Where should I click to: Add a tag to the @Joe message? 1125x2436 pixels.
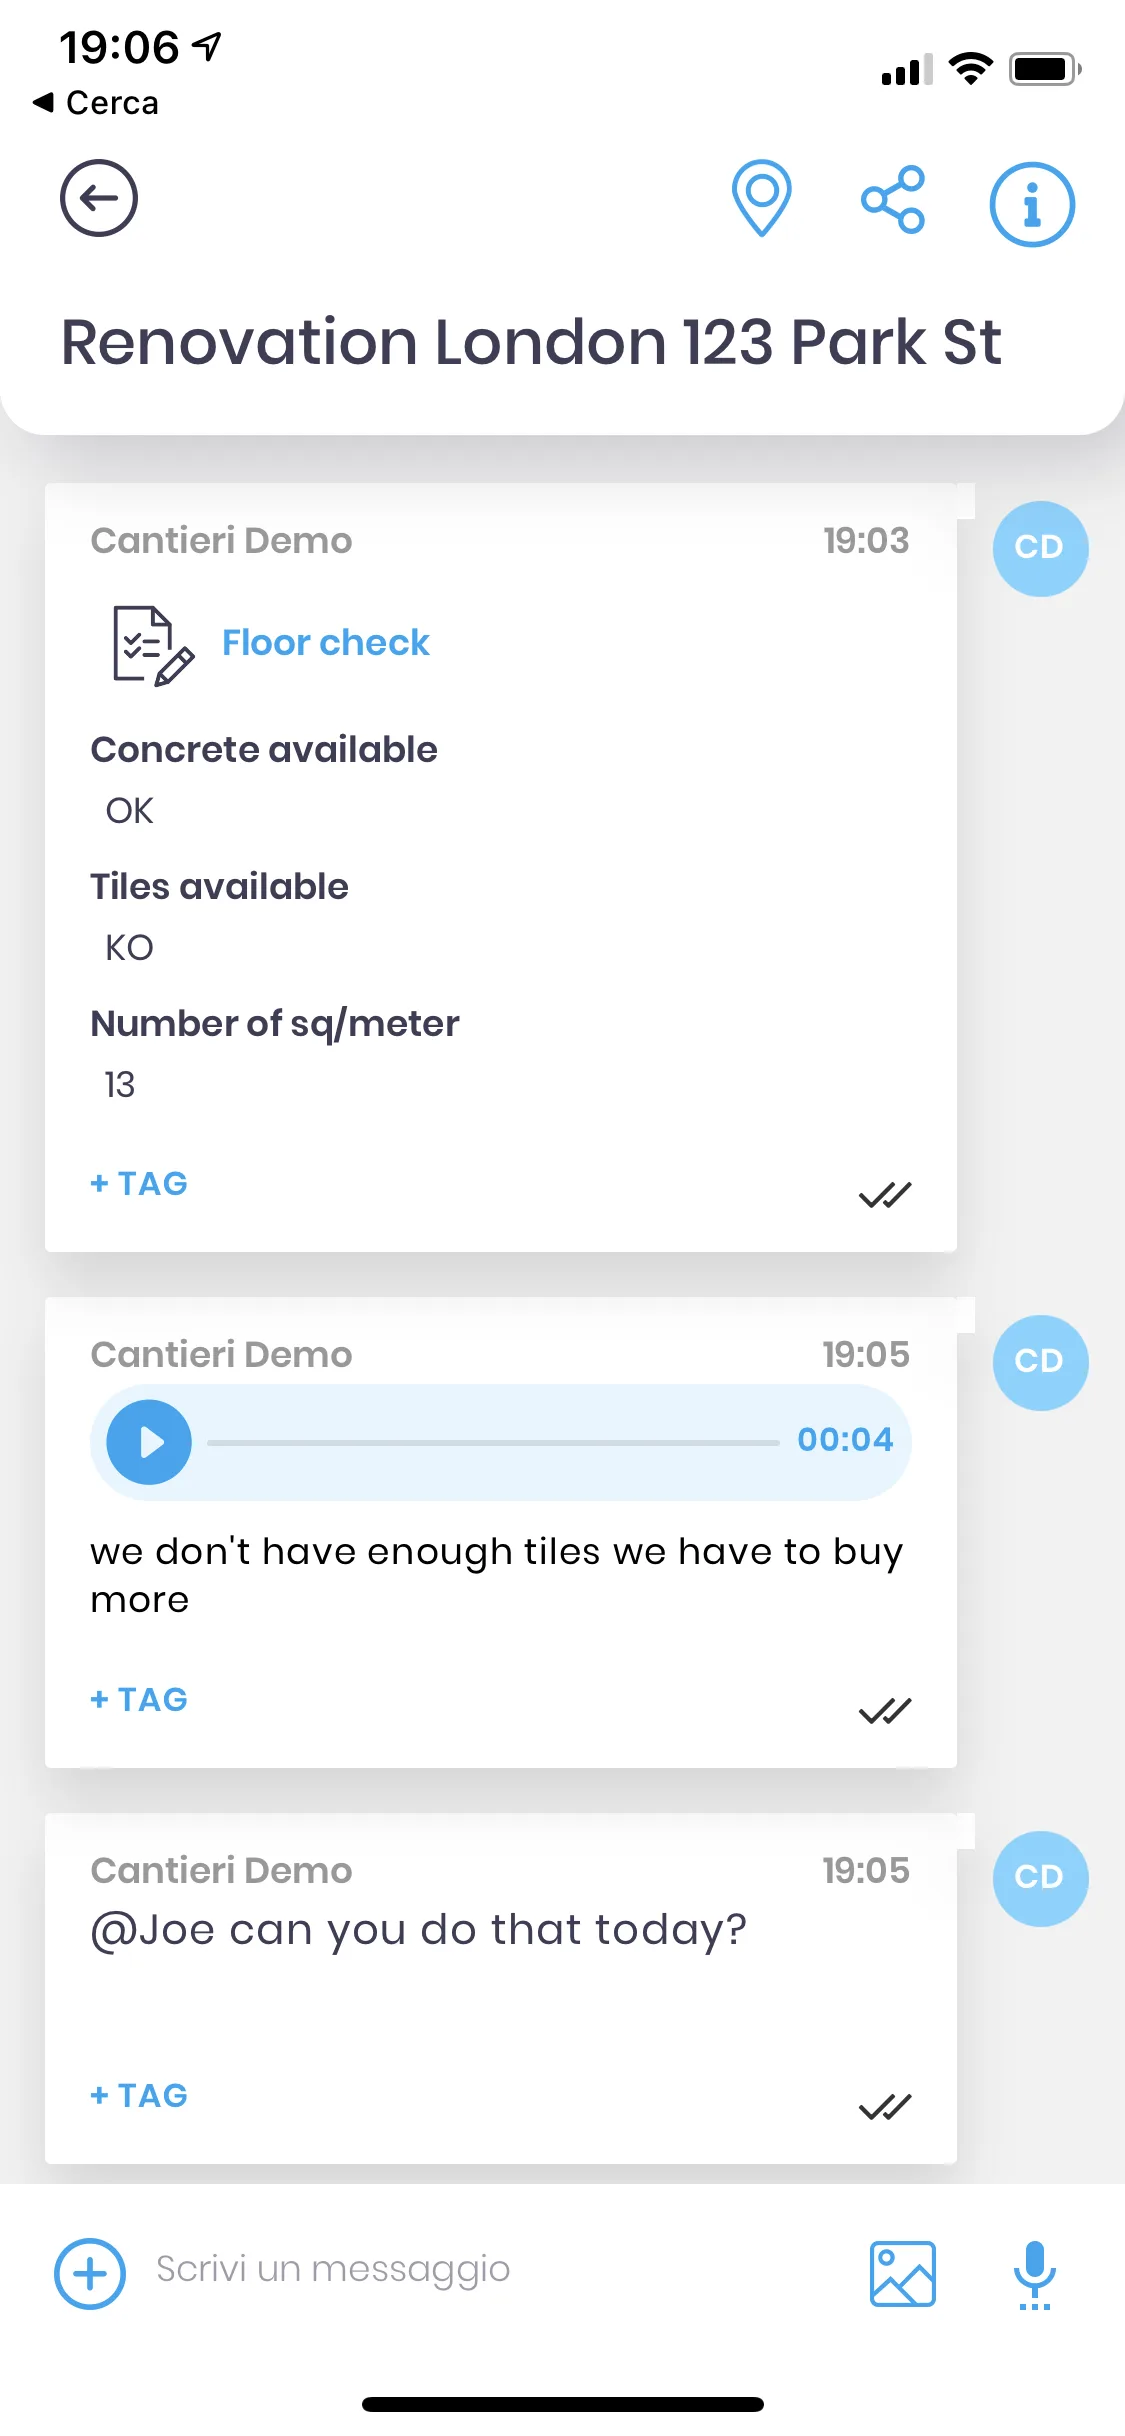point(139,2096)
